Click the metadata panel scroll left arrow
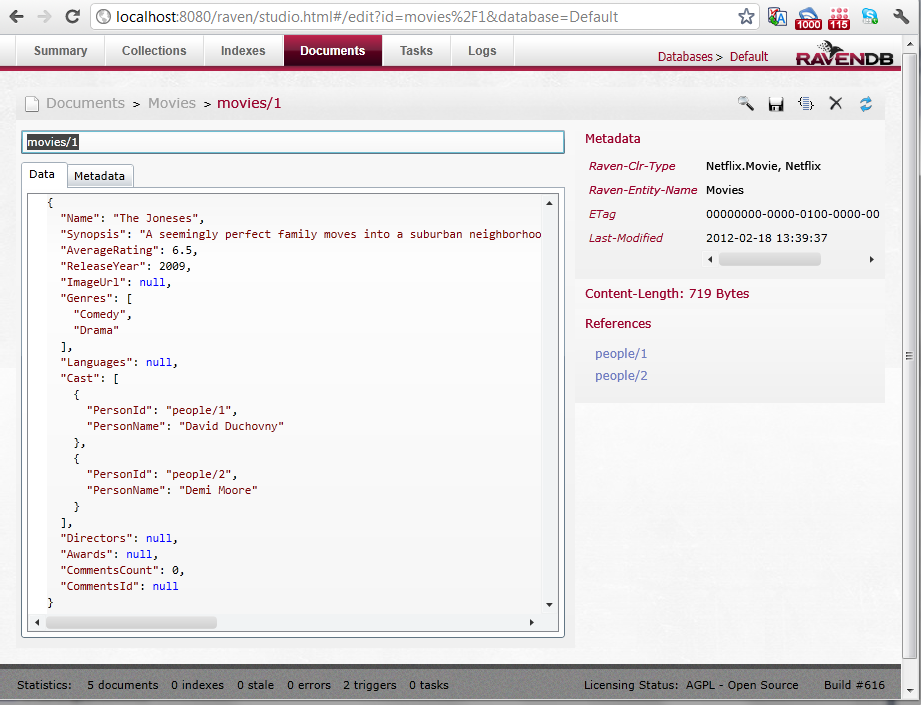Screen dimensions: 921x705 click(710, 259)
